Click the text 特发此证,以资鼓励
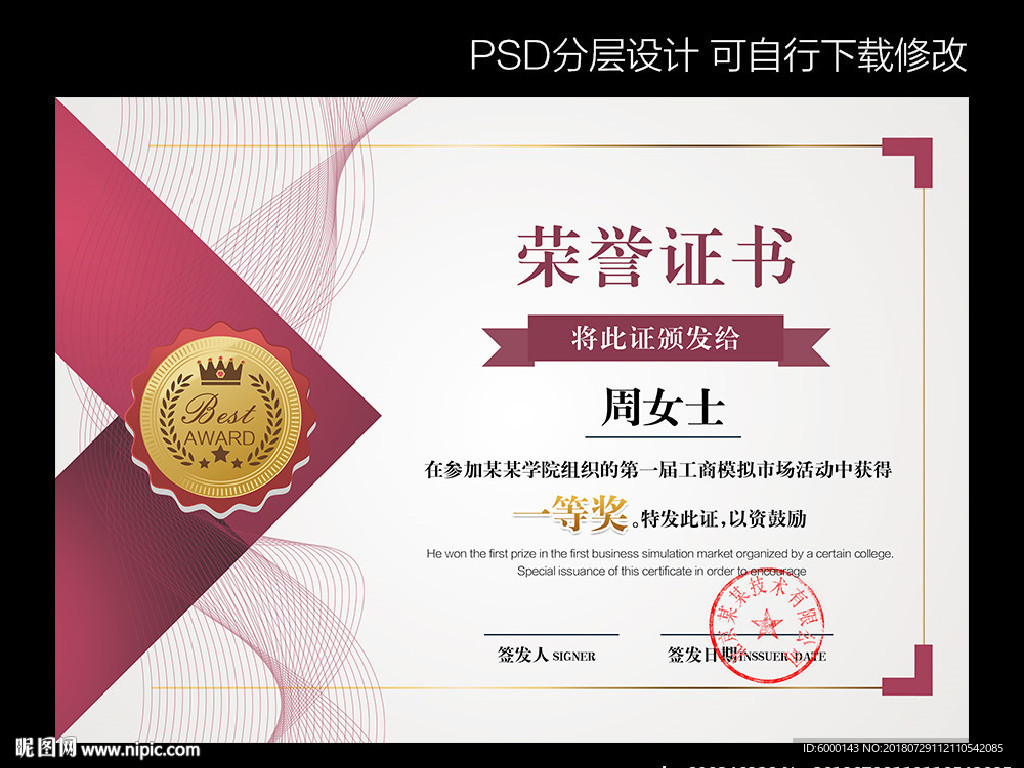Screen dimensions: 1024x768 724,519
